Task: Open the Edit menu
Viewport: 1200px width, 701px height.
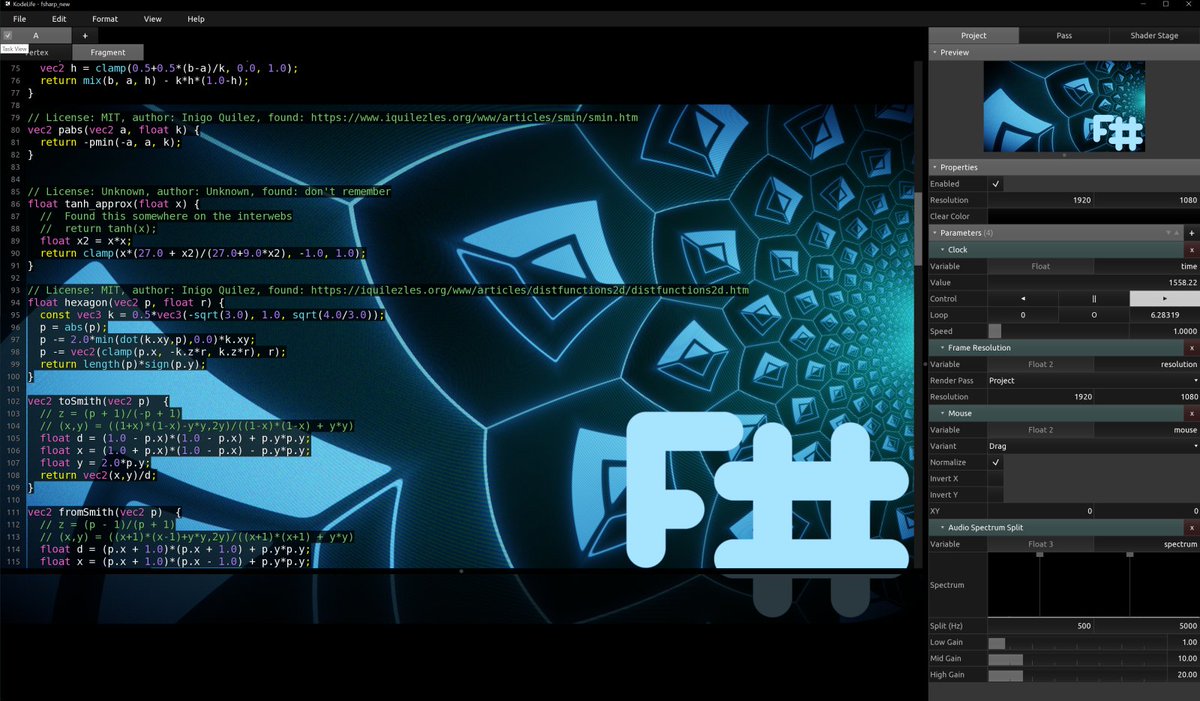Action: [x=60, y=19]
